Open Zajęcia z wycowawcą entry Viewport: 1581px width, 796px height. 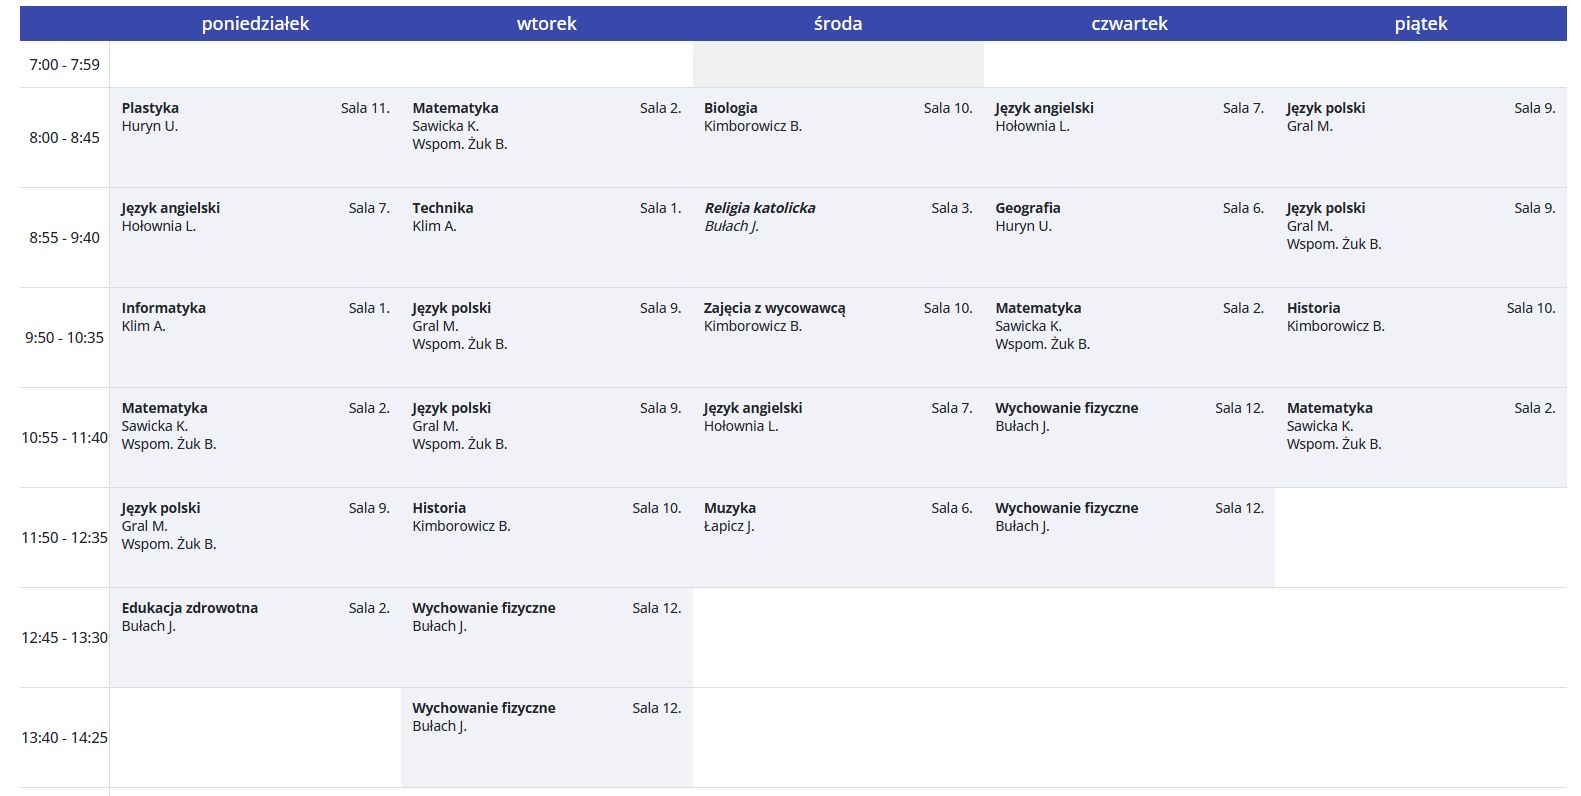click(x=774, y=308)
